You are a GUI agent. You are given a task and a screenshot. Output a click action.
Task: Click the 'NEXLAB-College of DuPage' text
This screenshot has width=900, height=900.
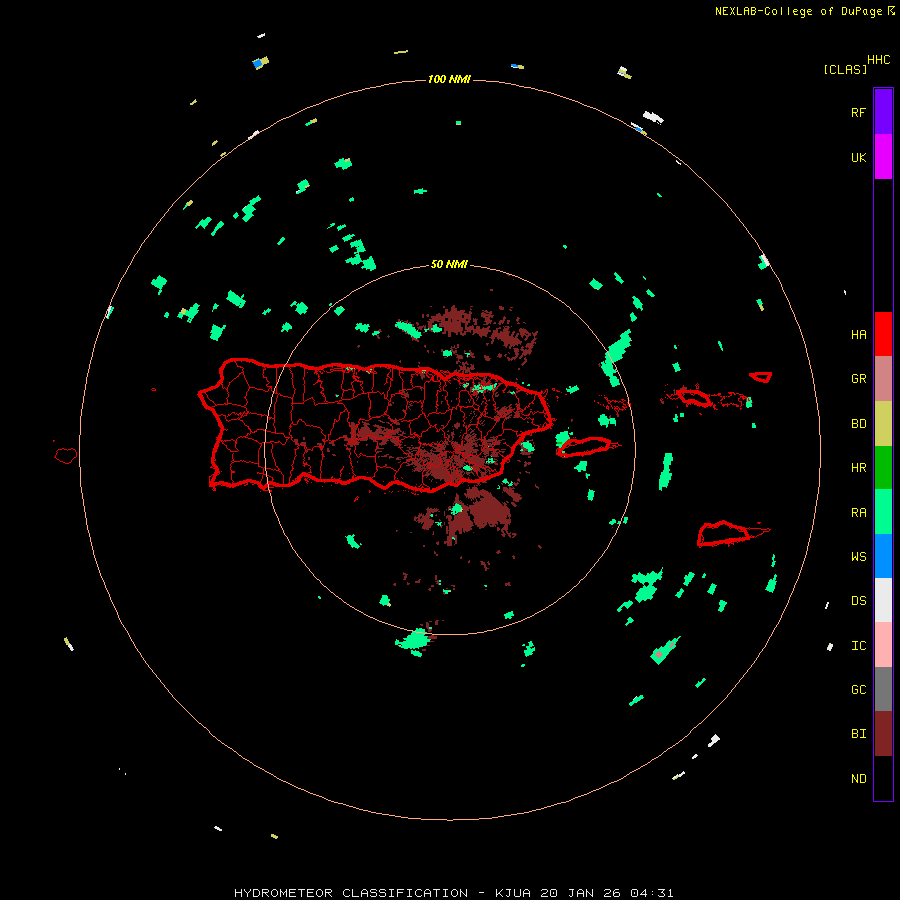click(x=798, y=11)
